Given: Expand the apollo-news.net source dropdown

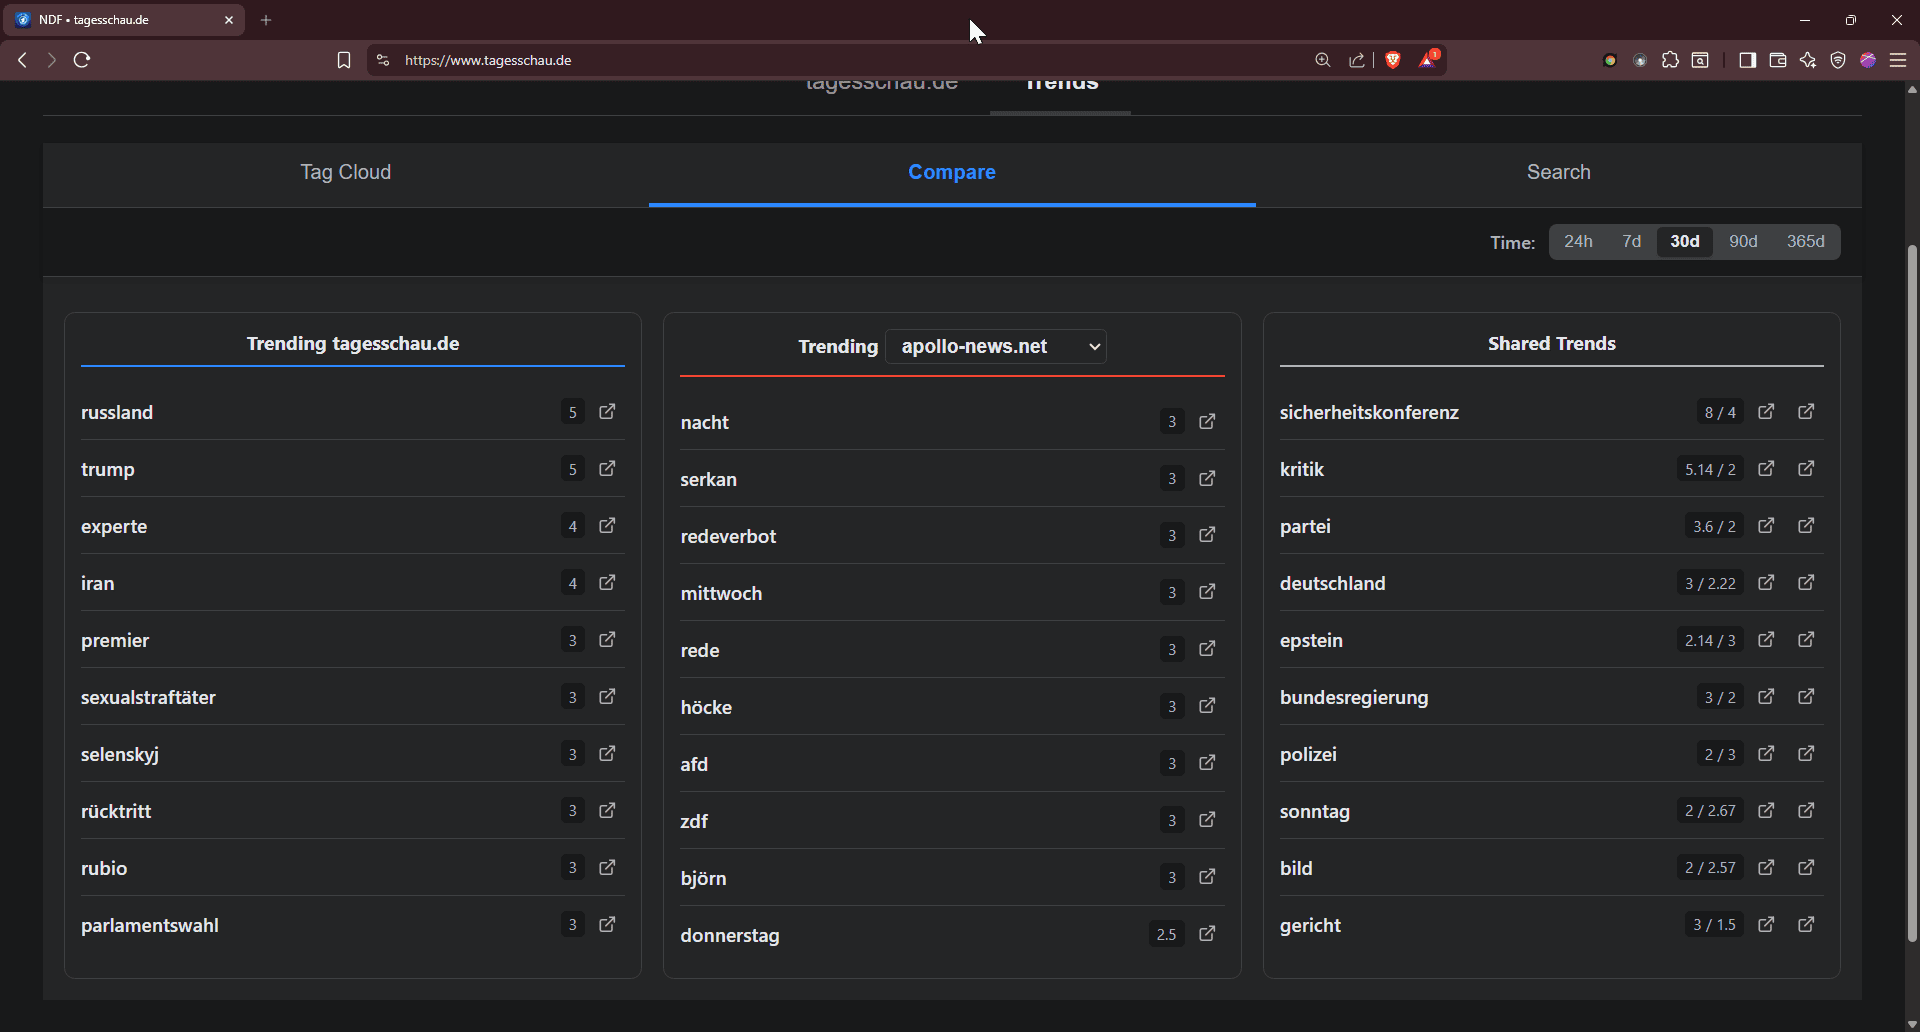Looking at the screenshot, I should pyautogui.click(x=996, y=346).
